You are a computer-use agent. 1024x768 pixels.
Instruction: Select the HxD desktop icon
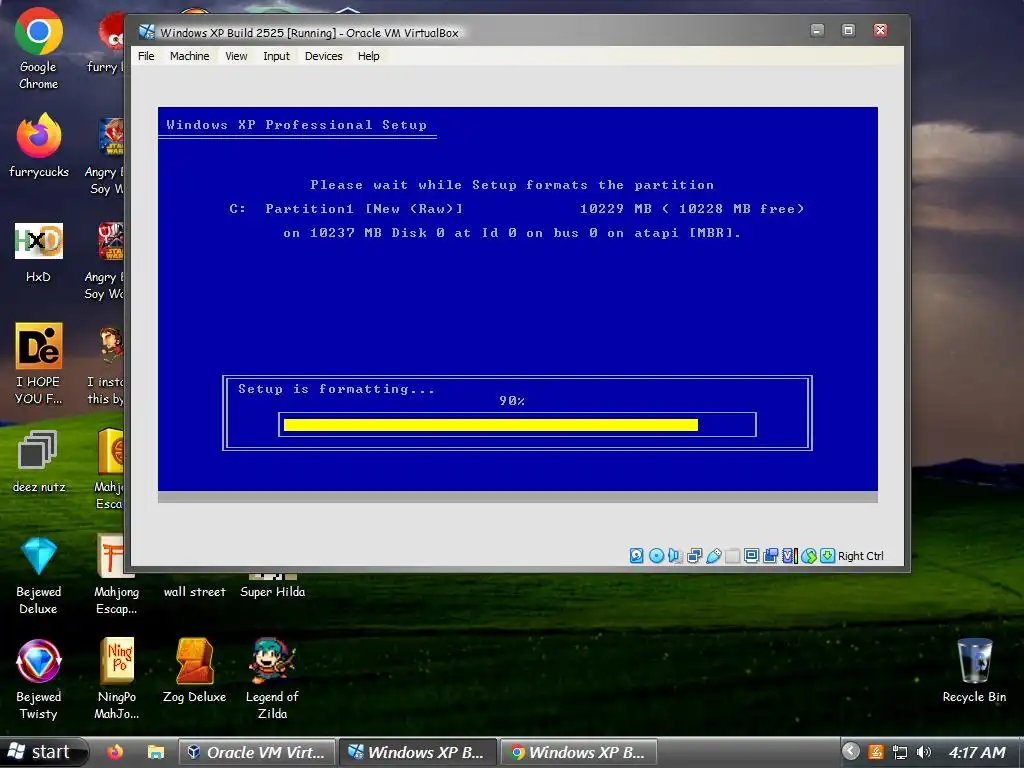39,252
